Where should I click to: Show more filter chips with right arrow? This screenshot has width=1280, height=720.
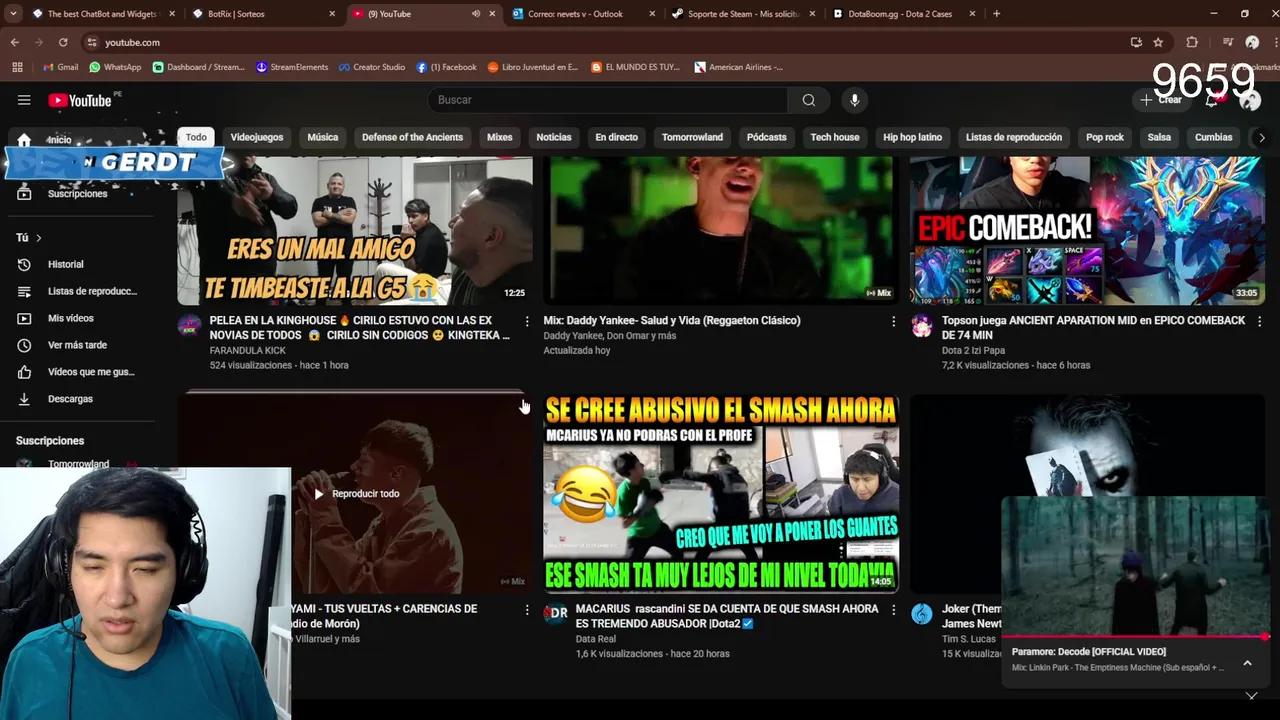[1261, 137]
